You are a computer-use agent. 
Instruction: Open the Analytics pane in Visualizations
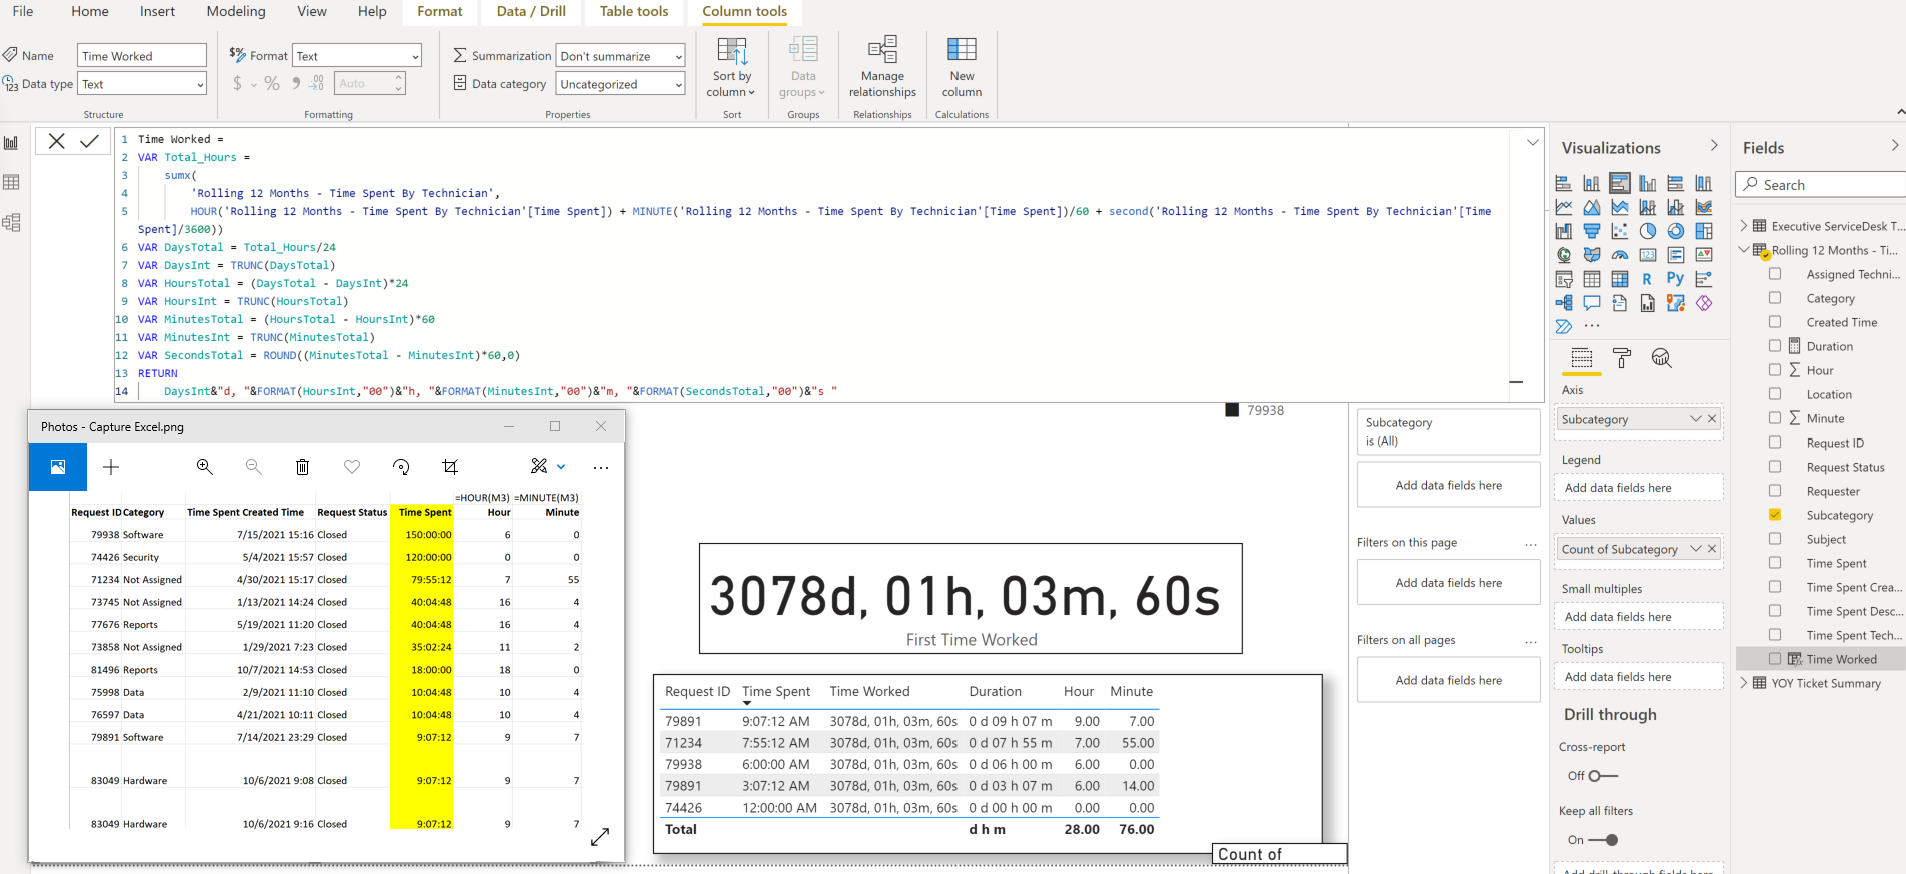click(1662, 358)
